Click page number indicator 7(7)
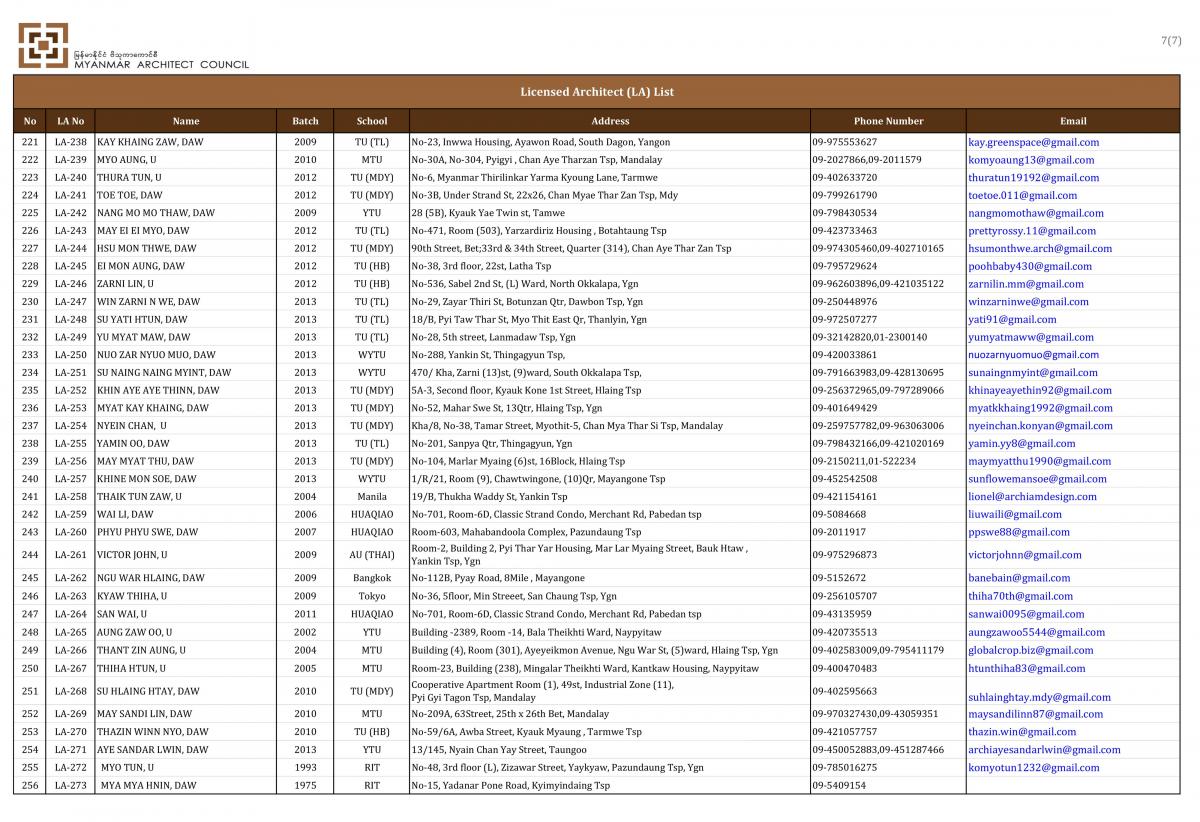The width and height of the screenshot is (1200, 822). (x=1171, y=41)
